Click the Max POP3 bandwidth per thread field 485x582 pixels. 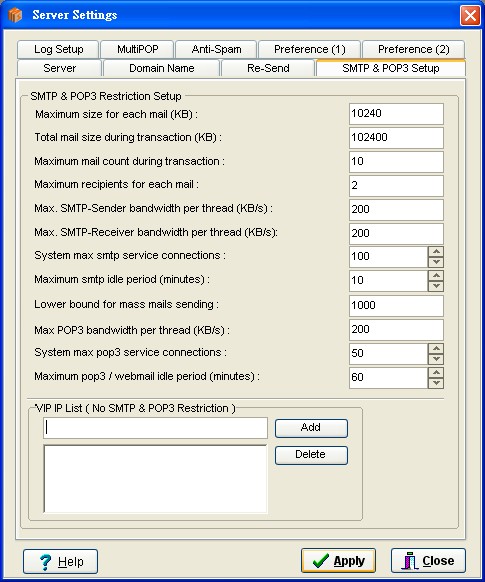[396, 330]
